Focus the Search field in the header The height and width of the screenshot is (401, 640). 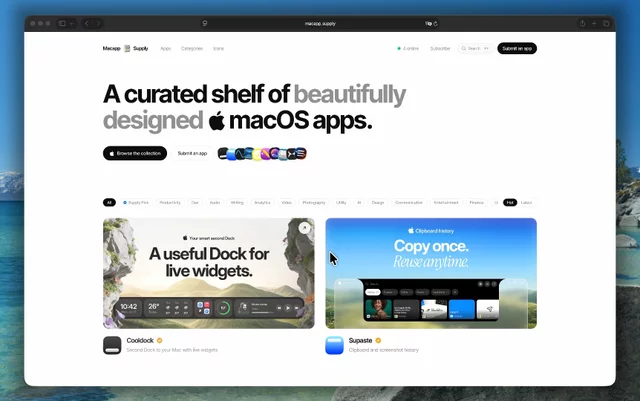click(476, 49)
